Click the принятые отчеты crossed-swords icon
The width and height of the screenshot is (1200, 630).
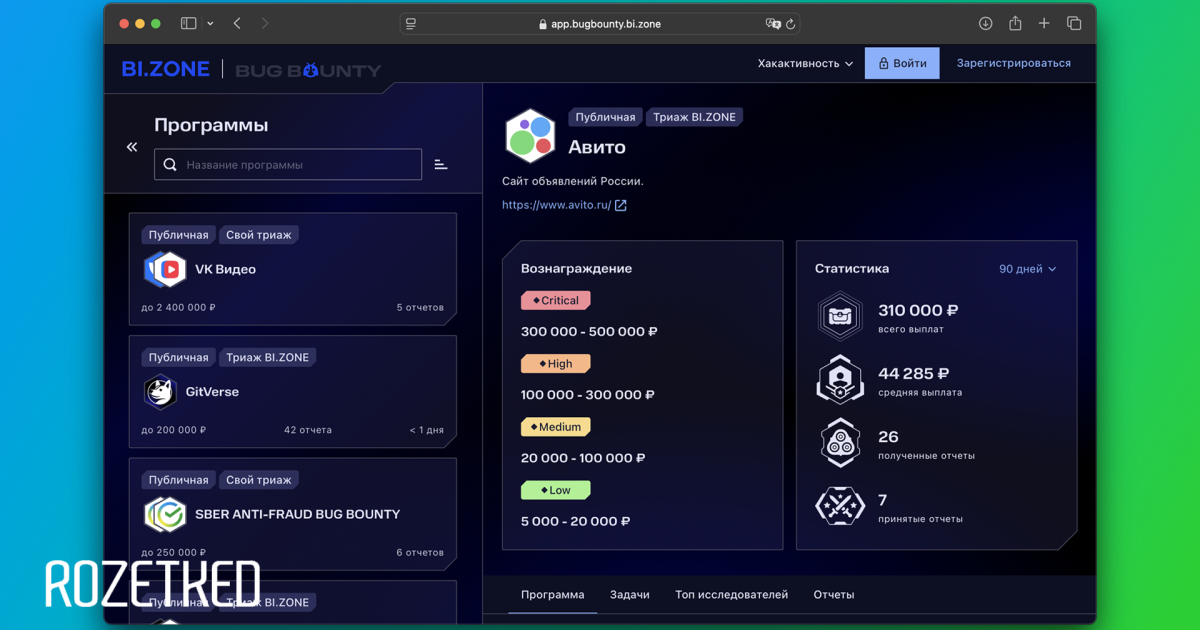pos(840,506)
